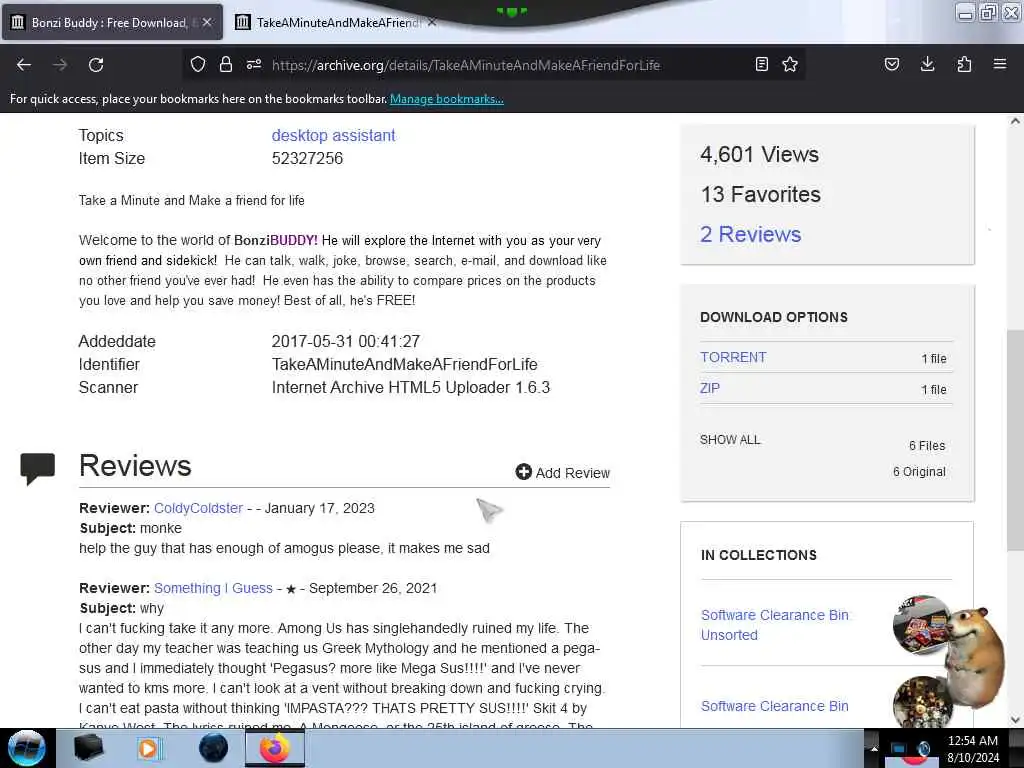Image resolution: width=1024 pixels, height=768 pixels.
Task: Click the Internet Archive HTML5 Uploader 1.6.3 text
Action: 411,387
